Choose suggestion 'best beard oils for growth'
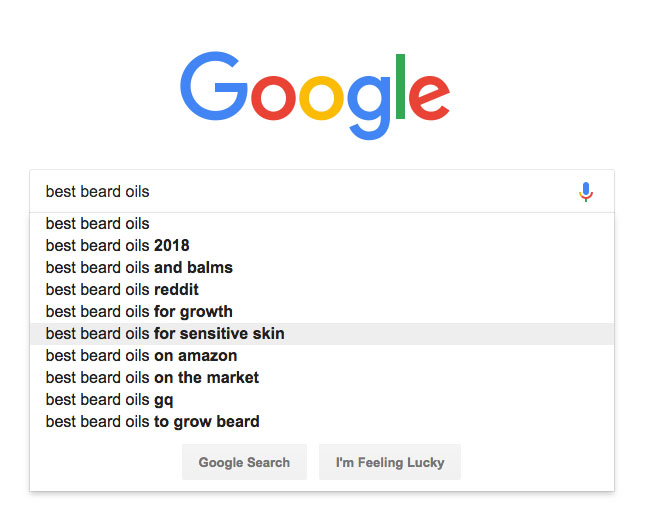Screen dimensions: 645x508 pyautogui.click(x=322, y=312)
